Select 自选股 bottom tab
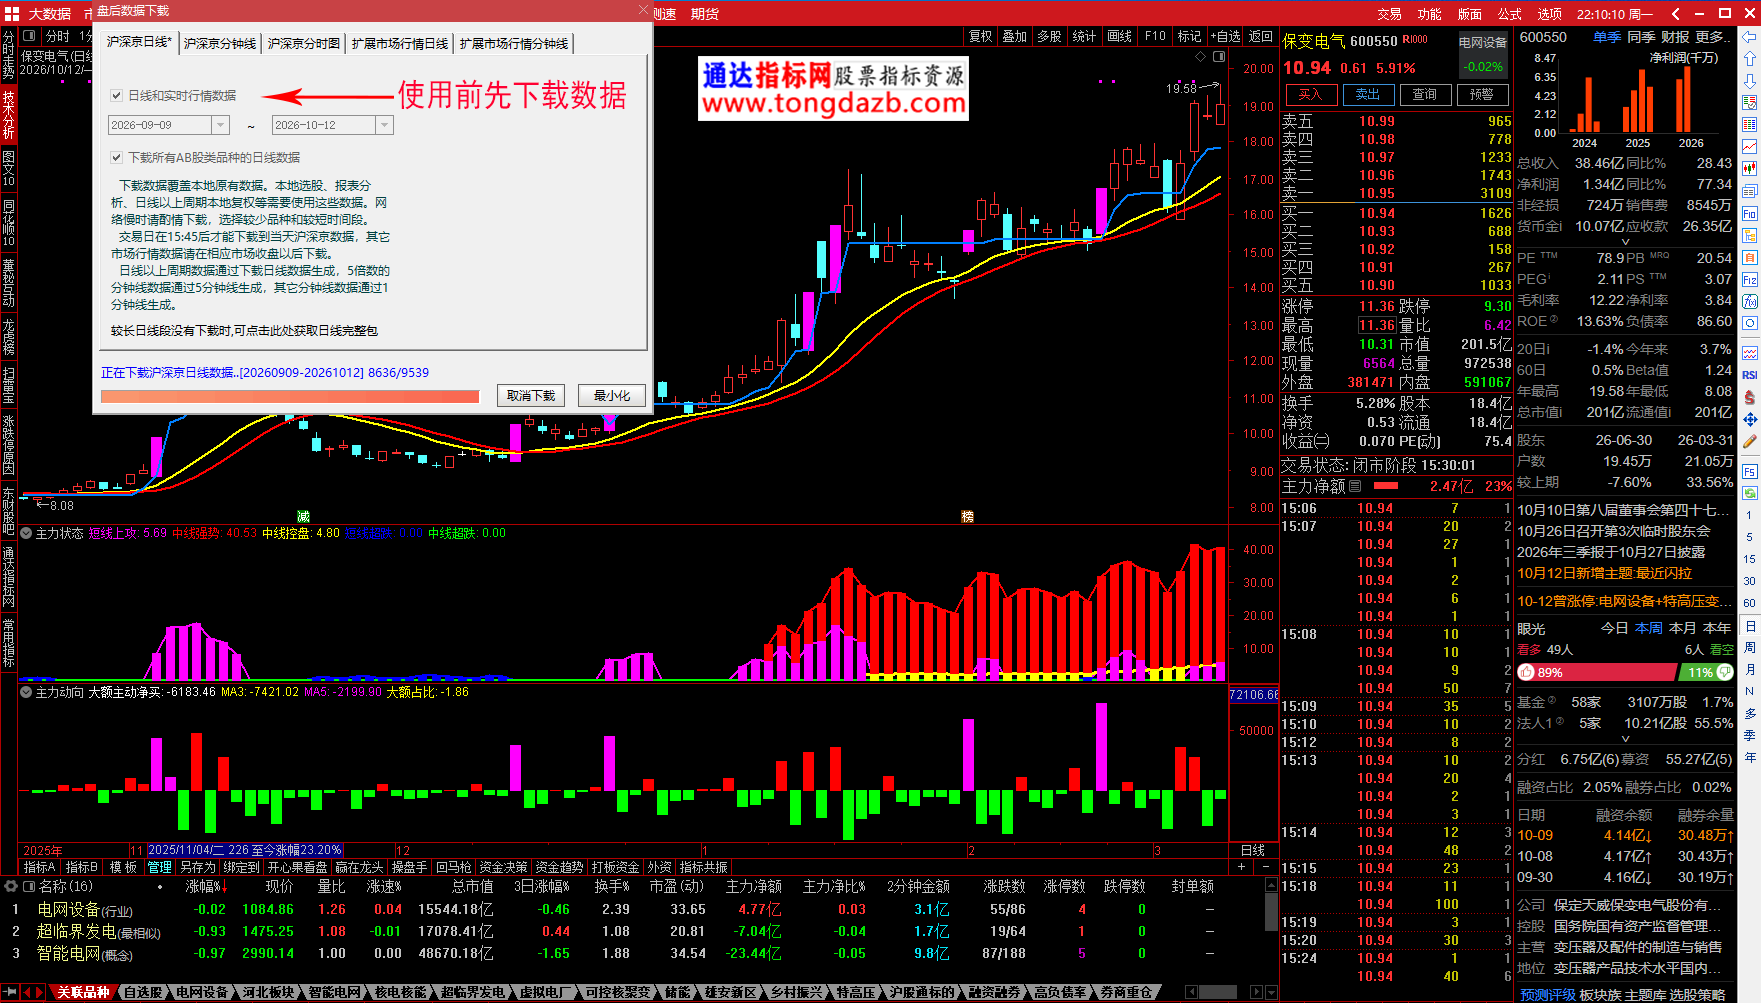 (143, 992)
